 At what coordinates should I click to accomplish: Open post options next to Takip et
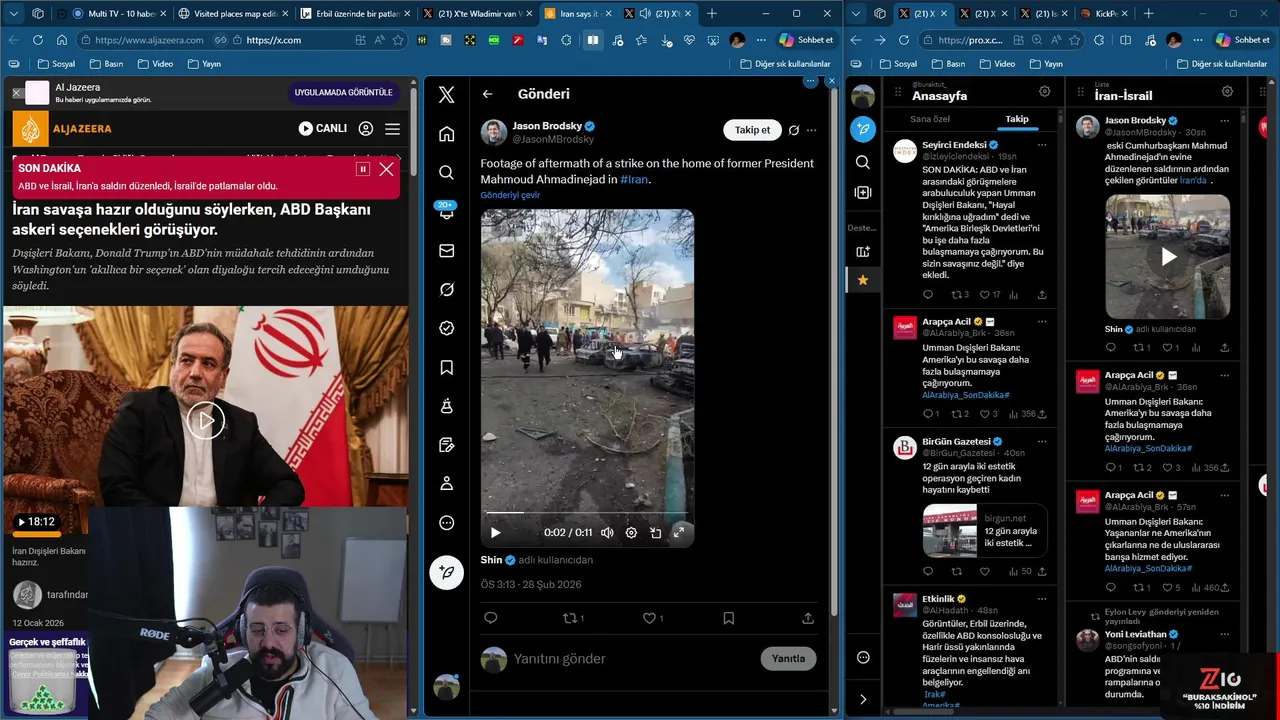pyautogui.click(x=811, y=130)
